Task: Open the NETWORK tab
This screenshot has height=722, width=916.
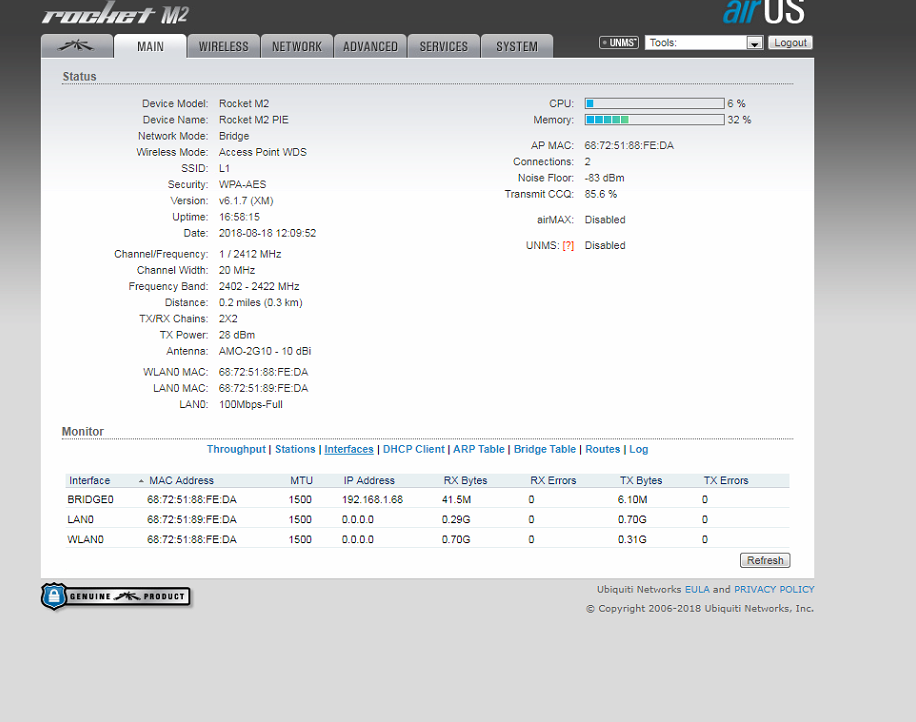Action: point(297,46)
